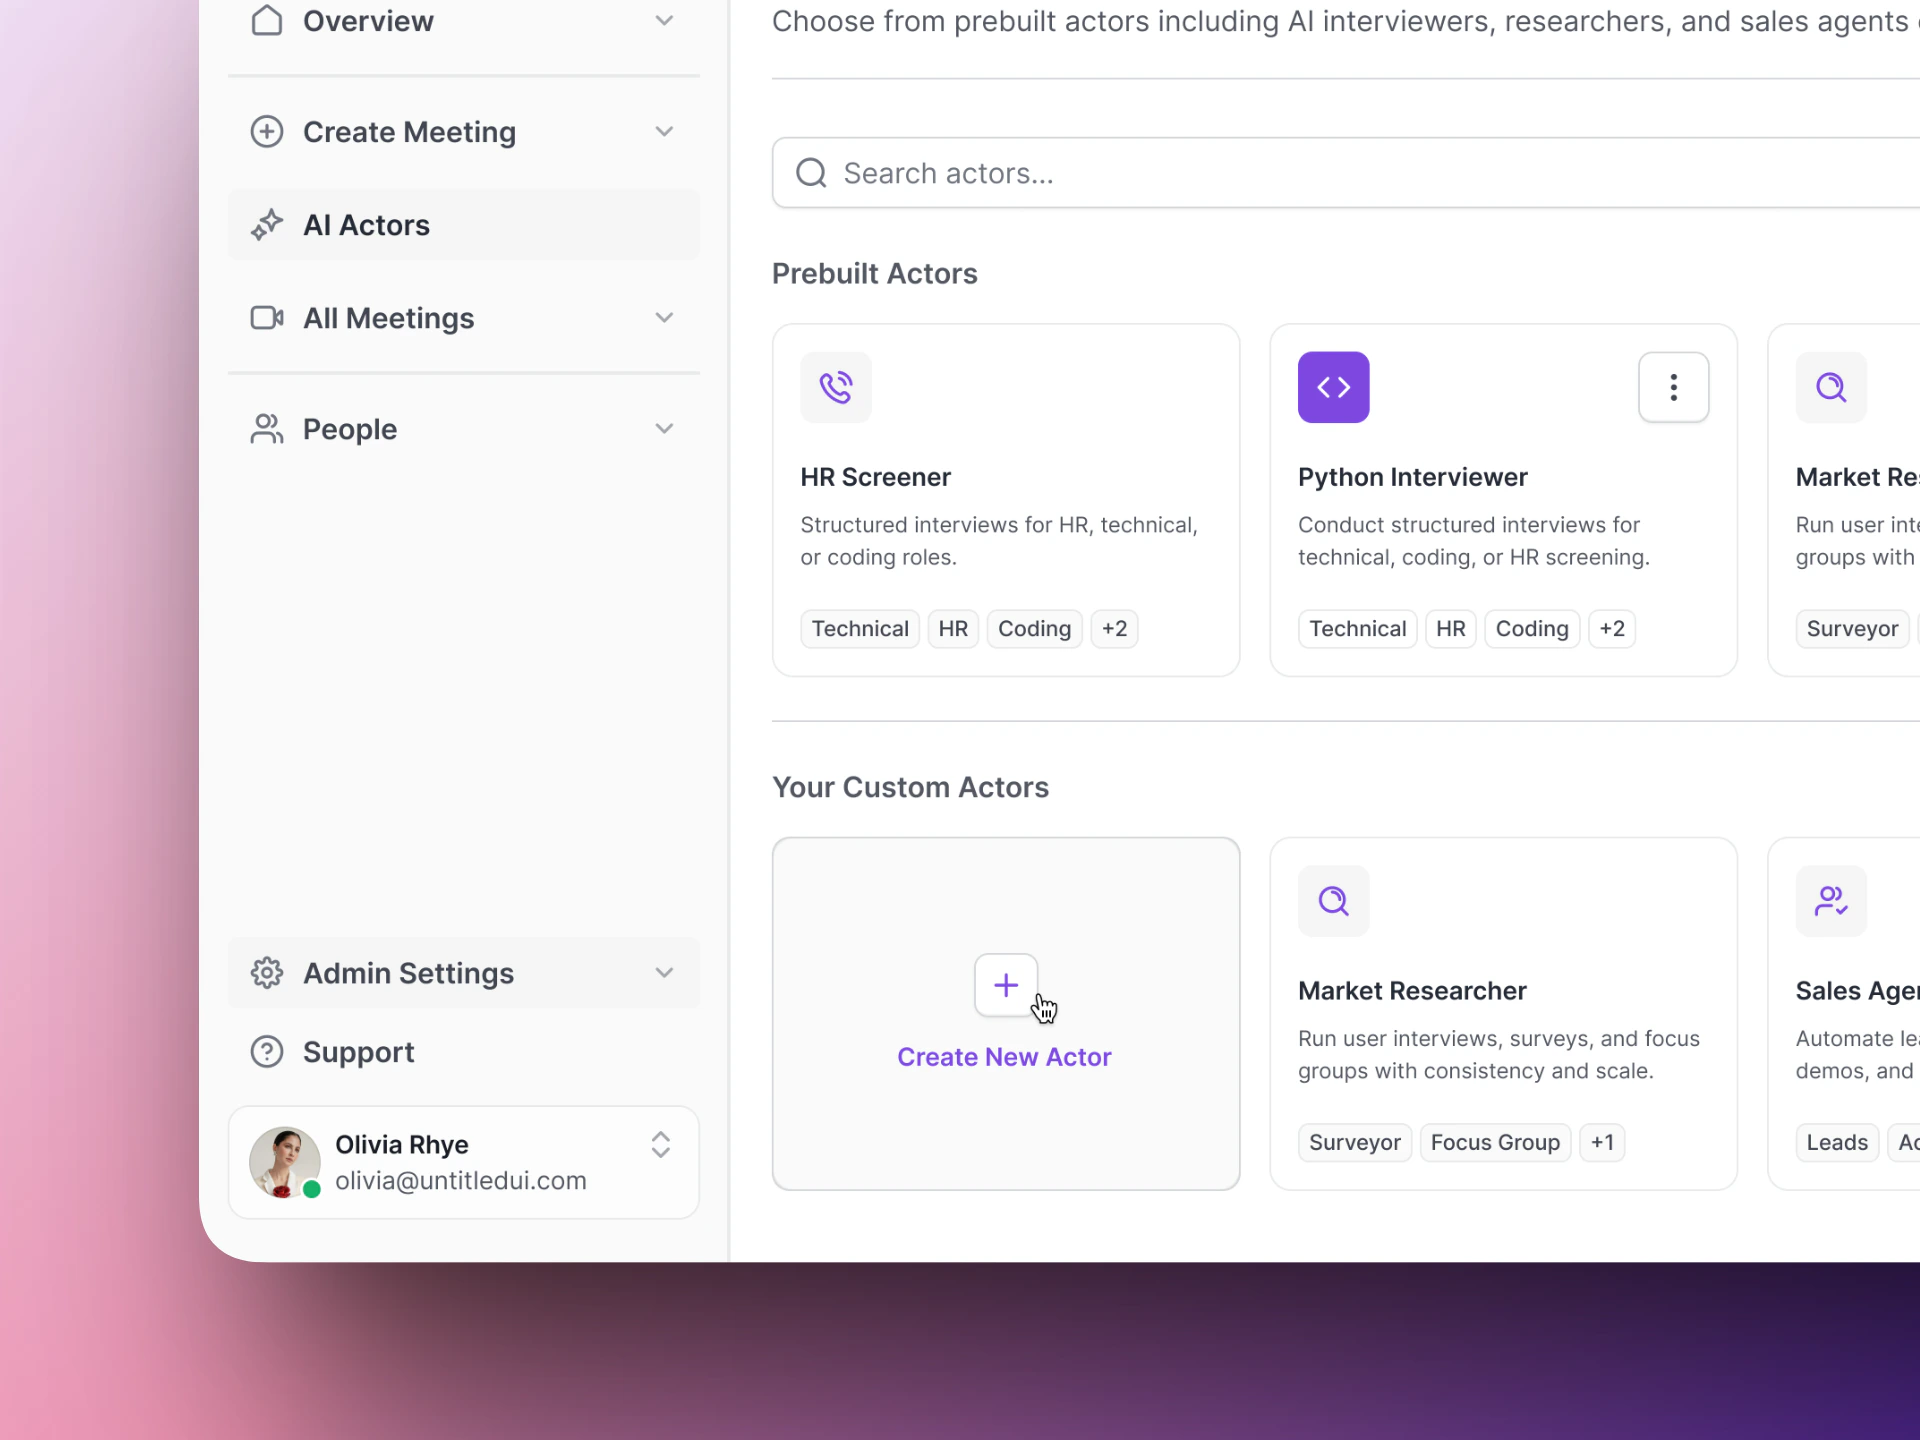Click Olivia Rhye's avatar photo
The image size is (1920, 1440).
[x=284, y=1162]
